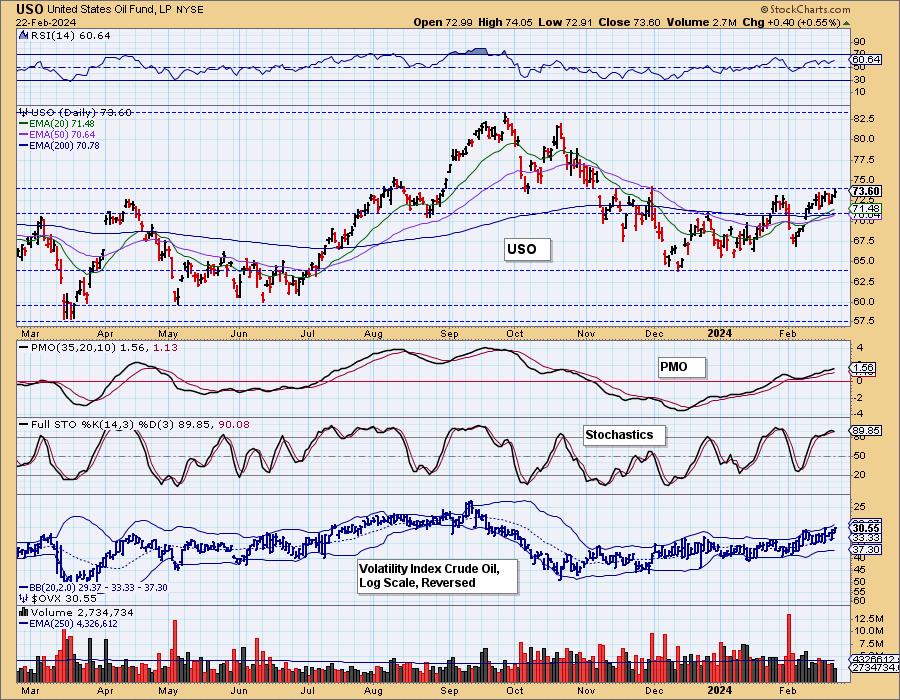Click the RSI(14) indicator icon
The width and height of the screenshot is (900, 700).
click(24, 35)
